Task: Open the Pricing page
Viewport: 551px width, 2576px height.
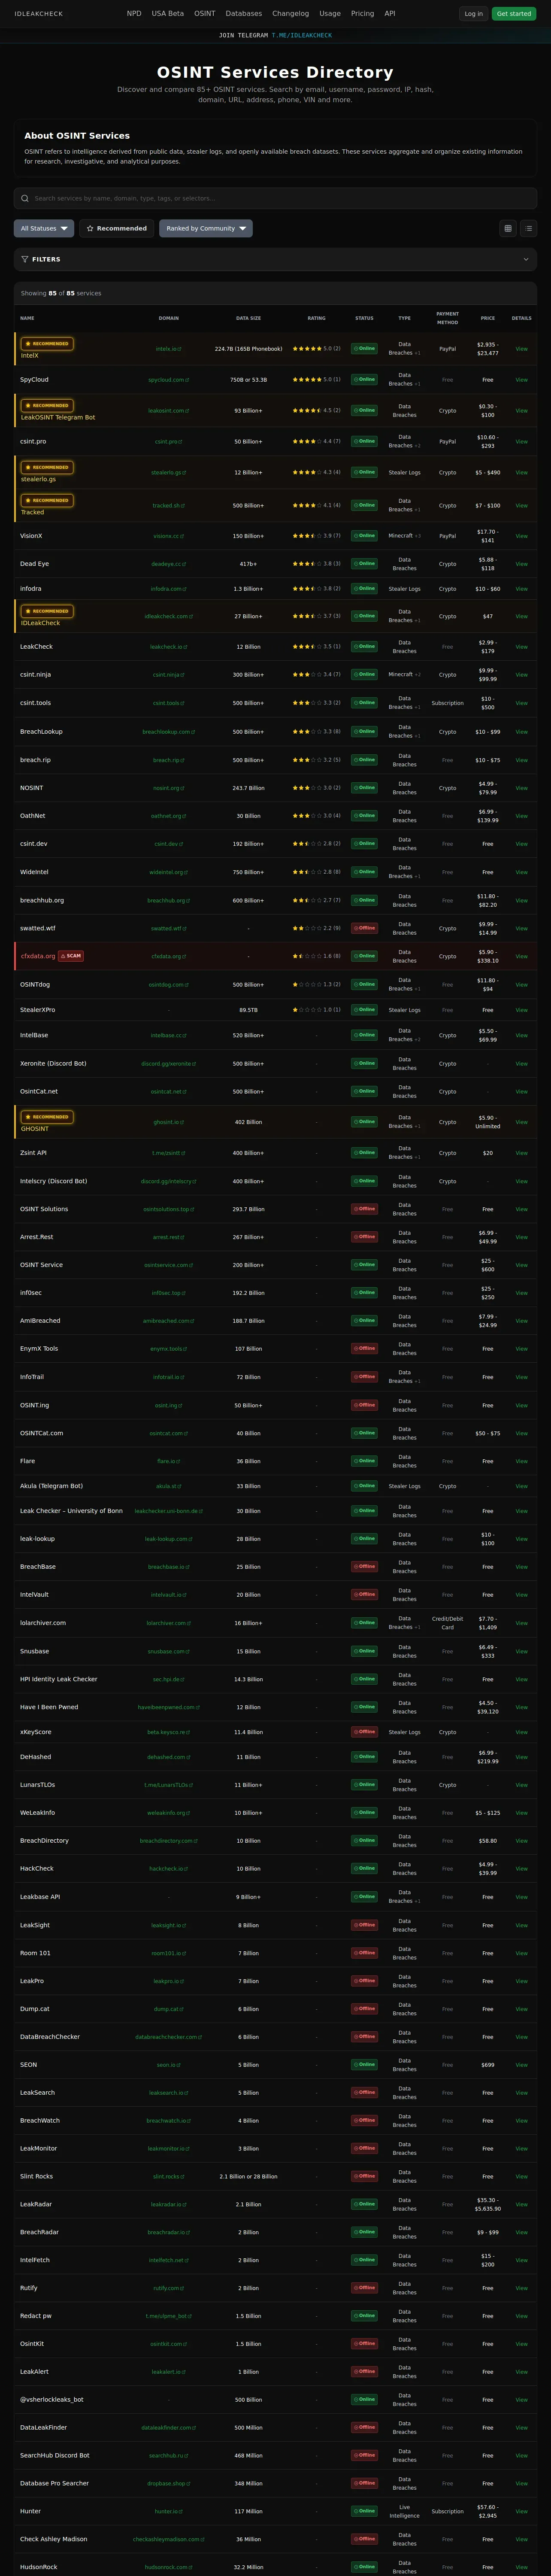Action: [363, 14]
